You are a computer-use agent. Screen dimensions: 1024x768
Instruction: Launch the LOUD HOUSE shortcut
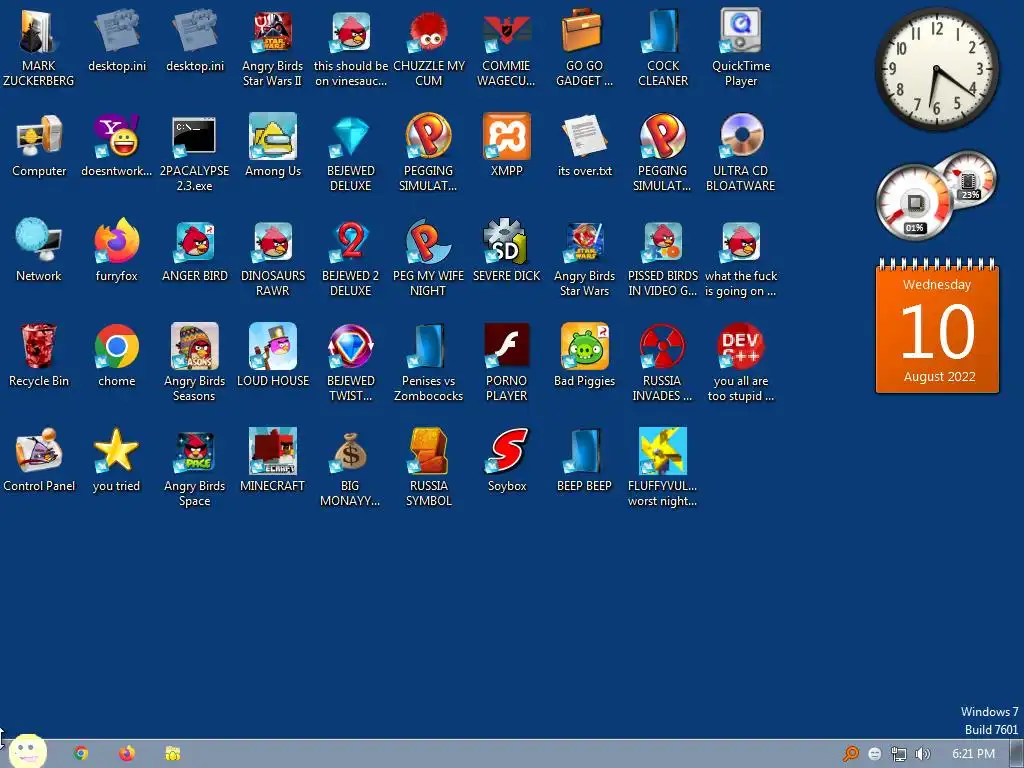point(272,355)
